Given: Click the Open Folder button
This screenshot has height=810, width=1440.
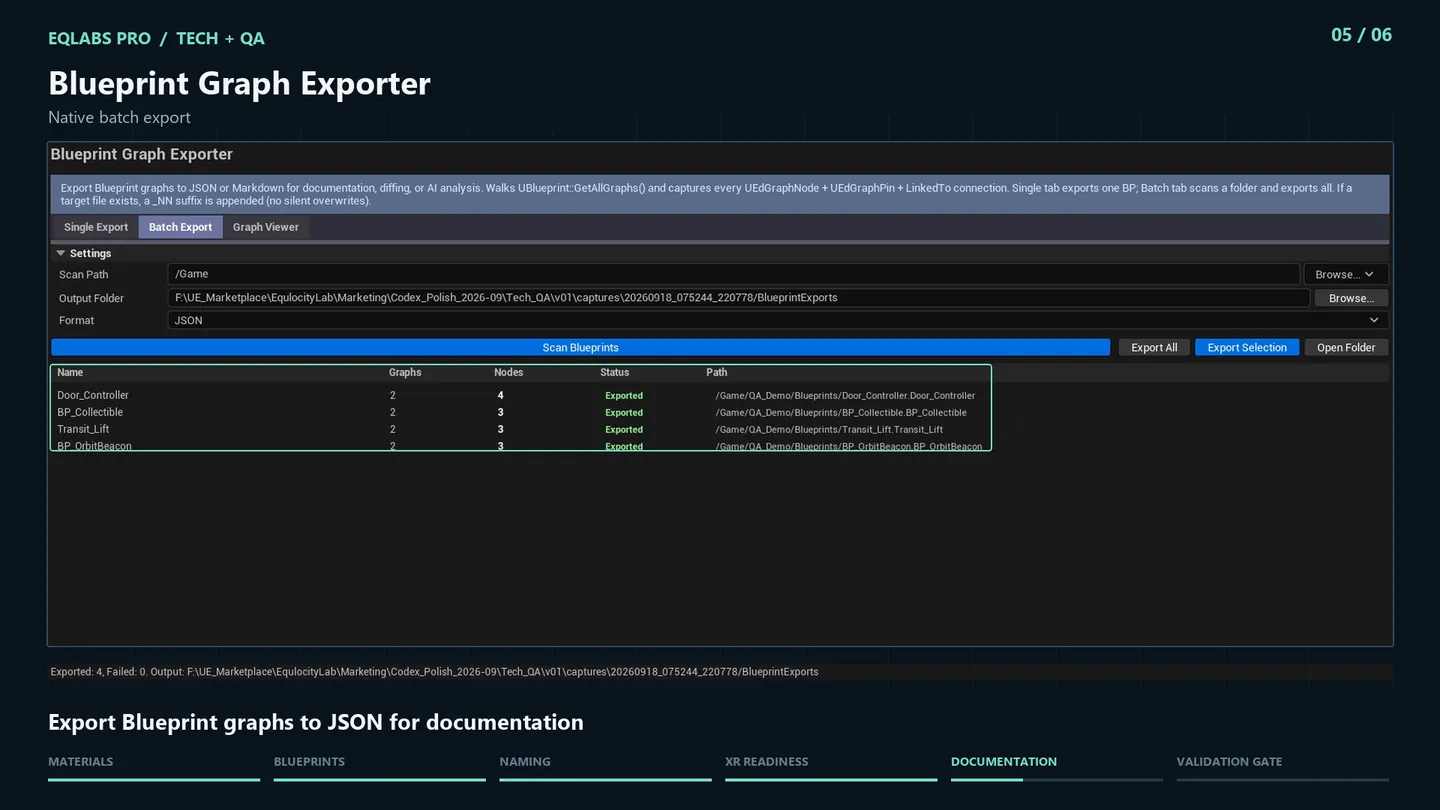Looking at the screenshot, I should (x=1346, y=348).
